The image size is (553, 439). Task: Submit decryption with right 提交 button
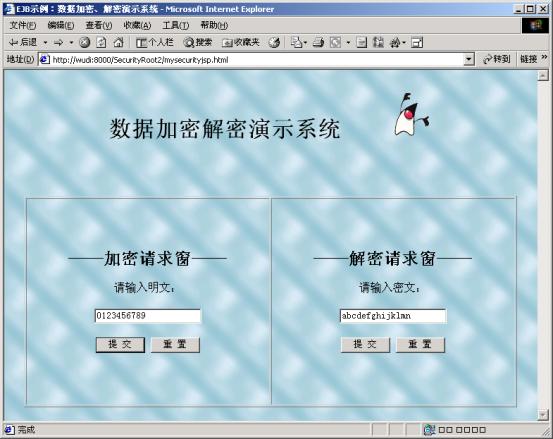[x=365, y=345]
